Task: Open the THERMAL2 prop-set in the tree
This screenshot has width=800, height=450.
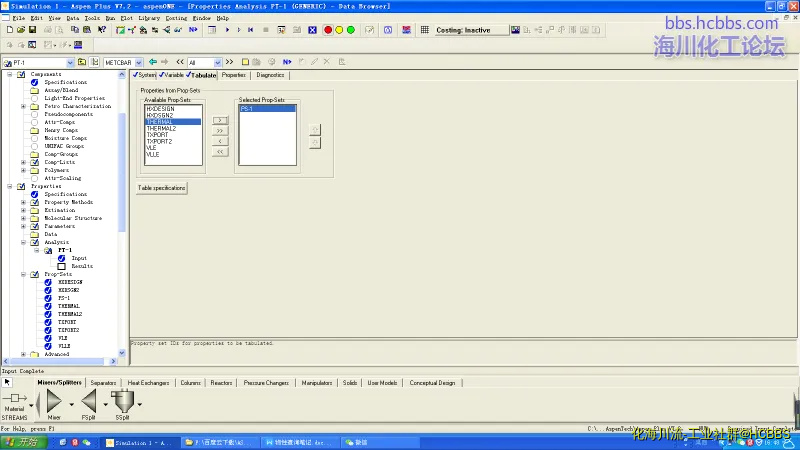Action: coord(70,314)
